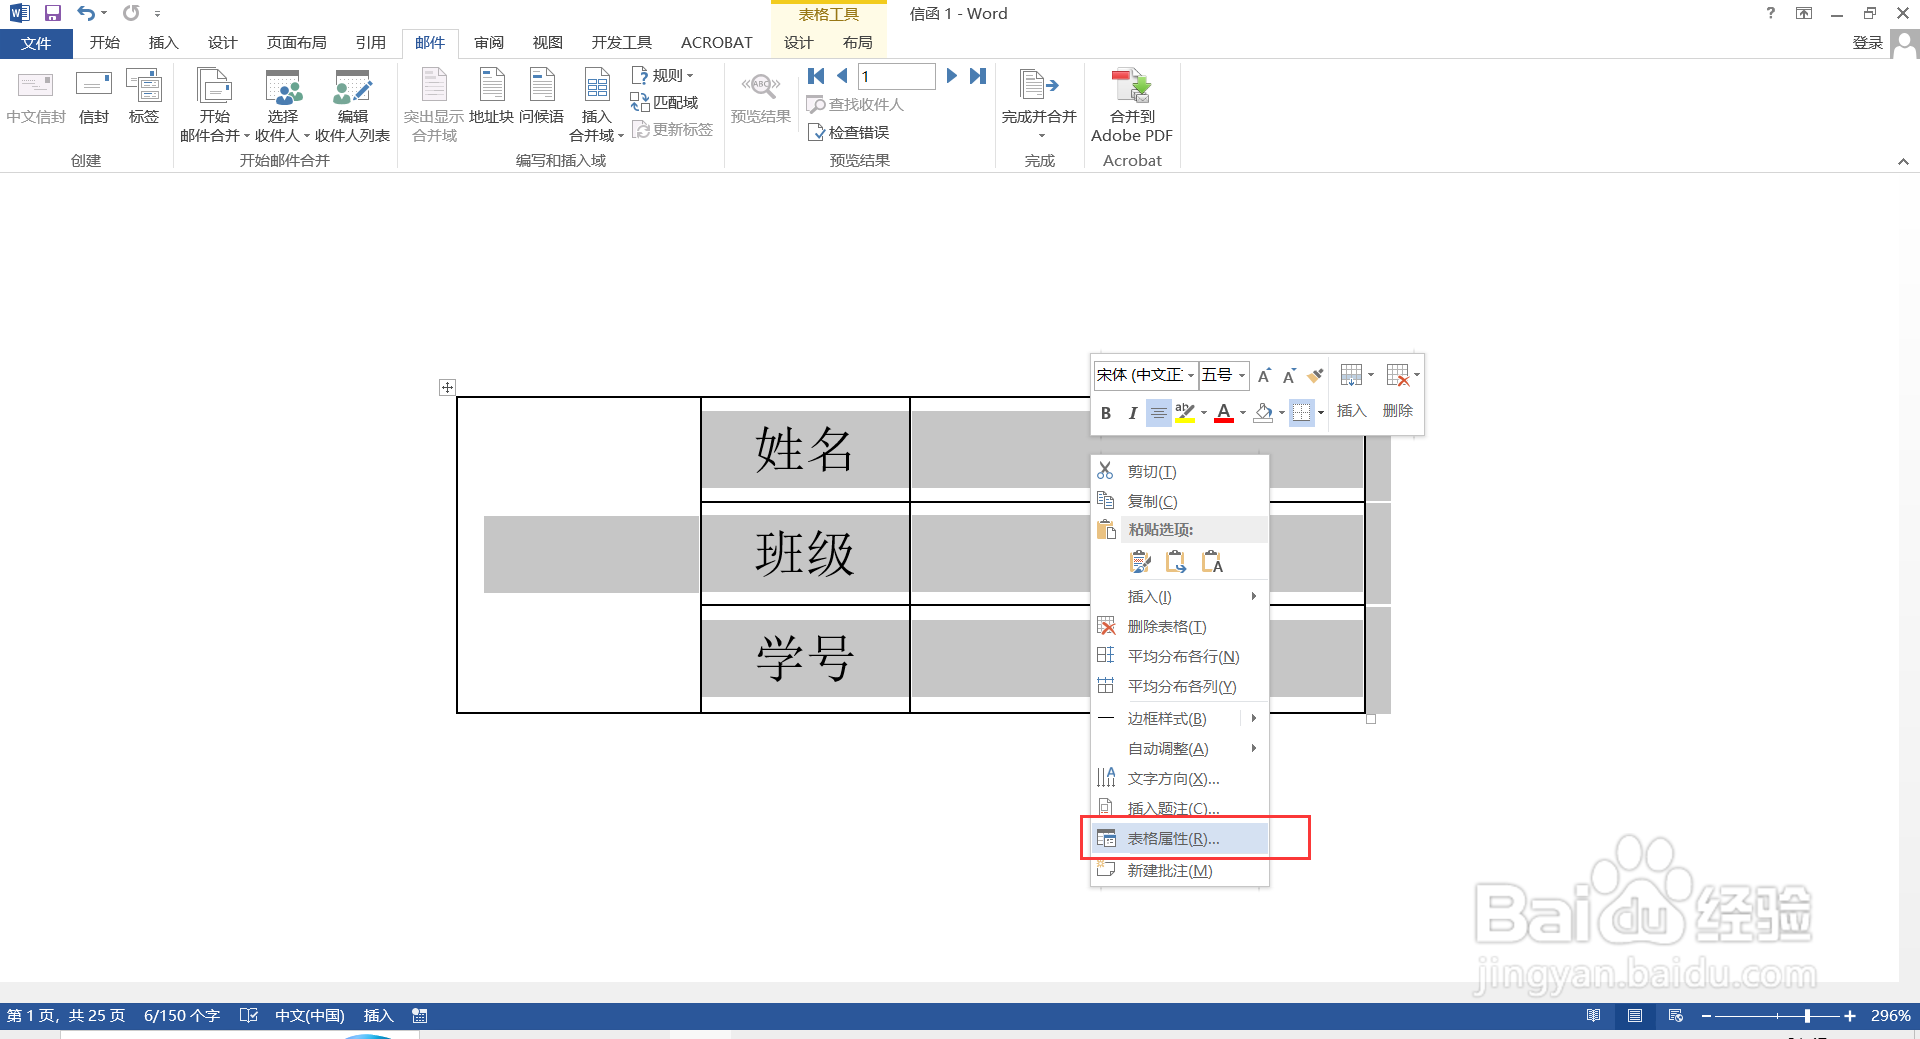Click 平均分布各行 in context menu
The height and width of the screenshot is (1039, 1920).
click(1181, 656)
